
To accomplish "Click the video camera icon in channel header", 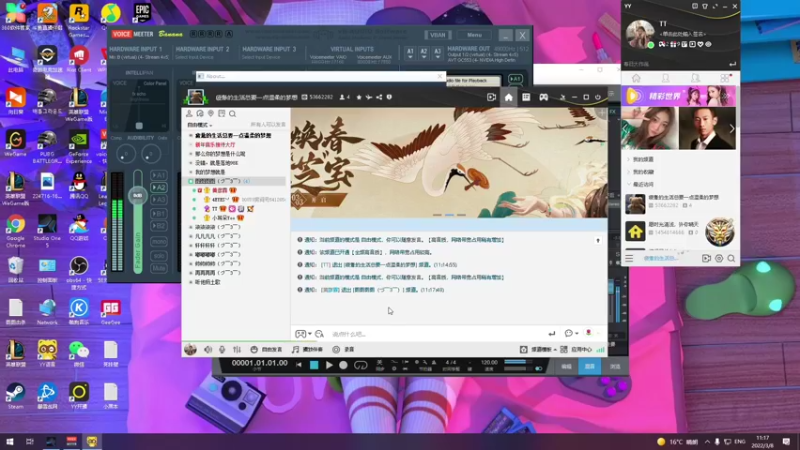I will (491, 97).
